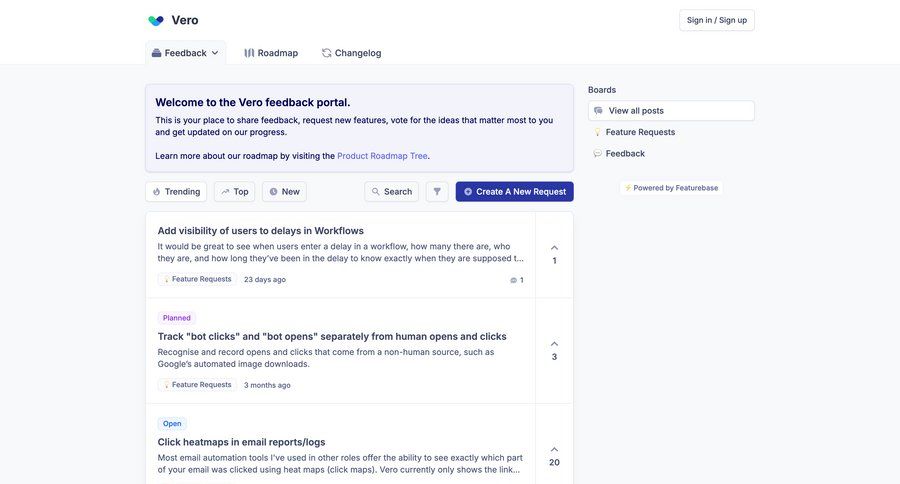Select View all posts board
900x484 pixels.
tap(671, 110)
